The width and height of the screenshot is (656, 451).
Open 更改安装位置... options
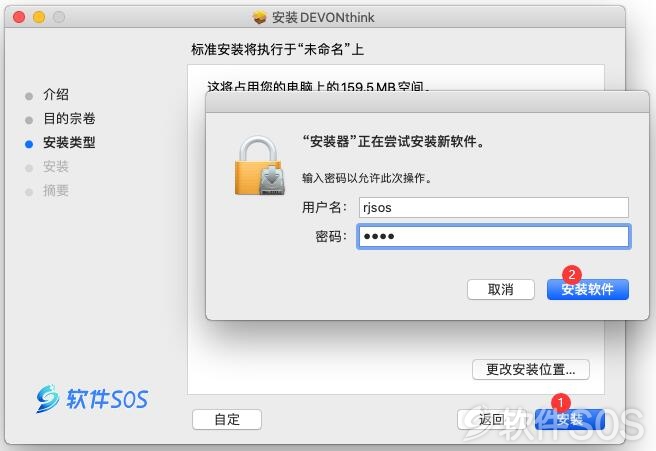(x=530, y=369)
